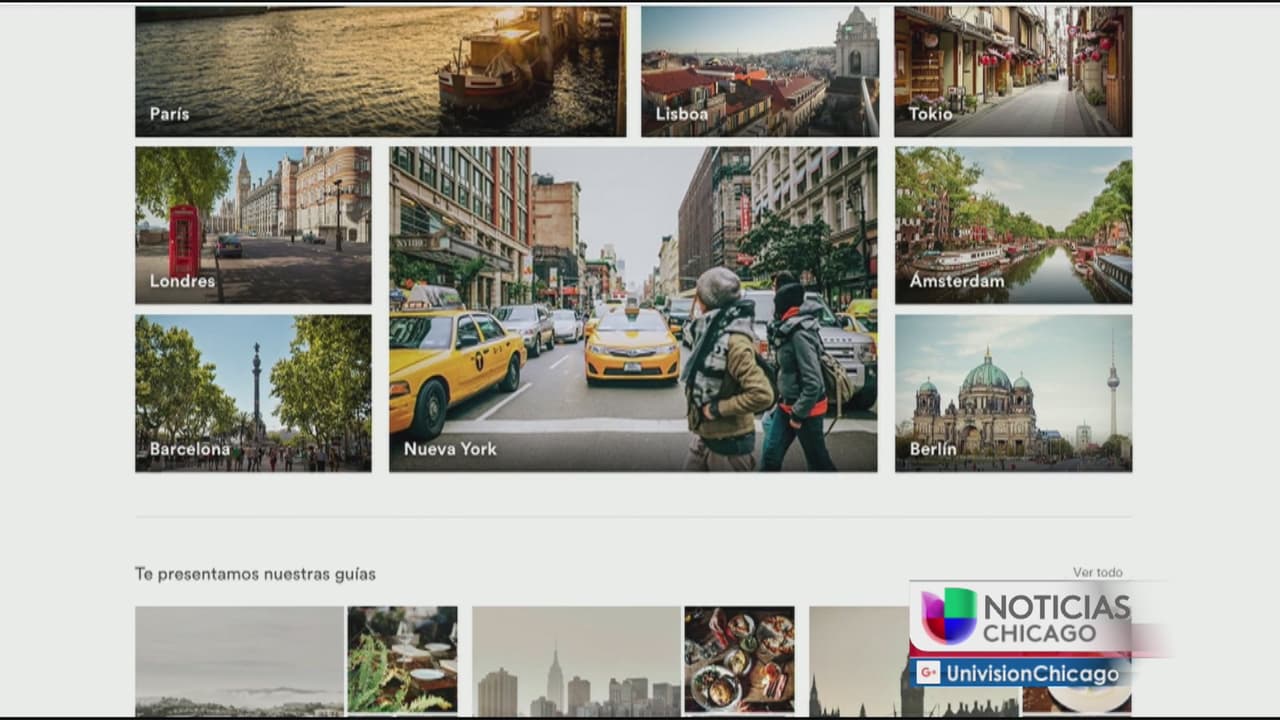Image resolution: width=1280 pixels, height=720 pixels.
Task: Click the 'Te presentamos nuestras guías' heading
Action: tap(255, 574)
